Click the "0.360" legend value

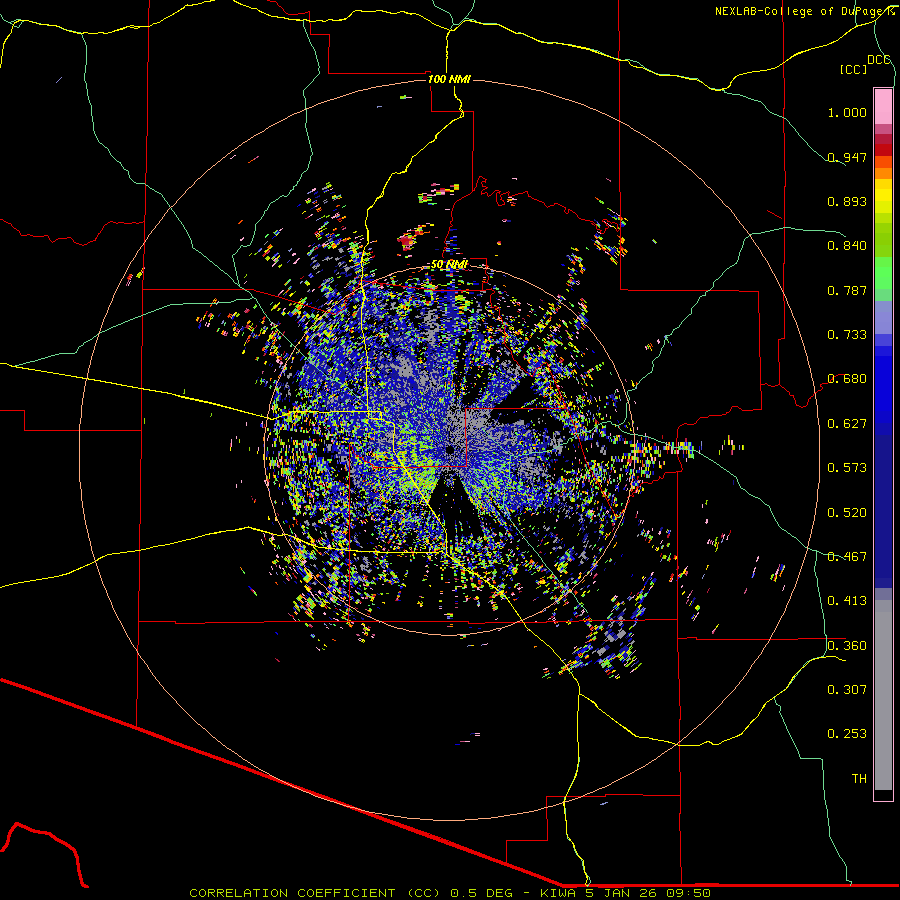point(847,646)
